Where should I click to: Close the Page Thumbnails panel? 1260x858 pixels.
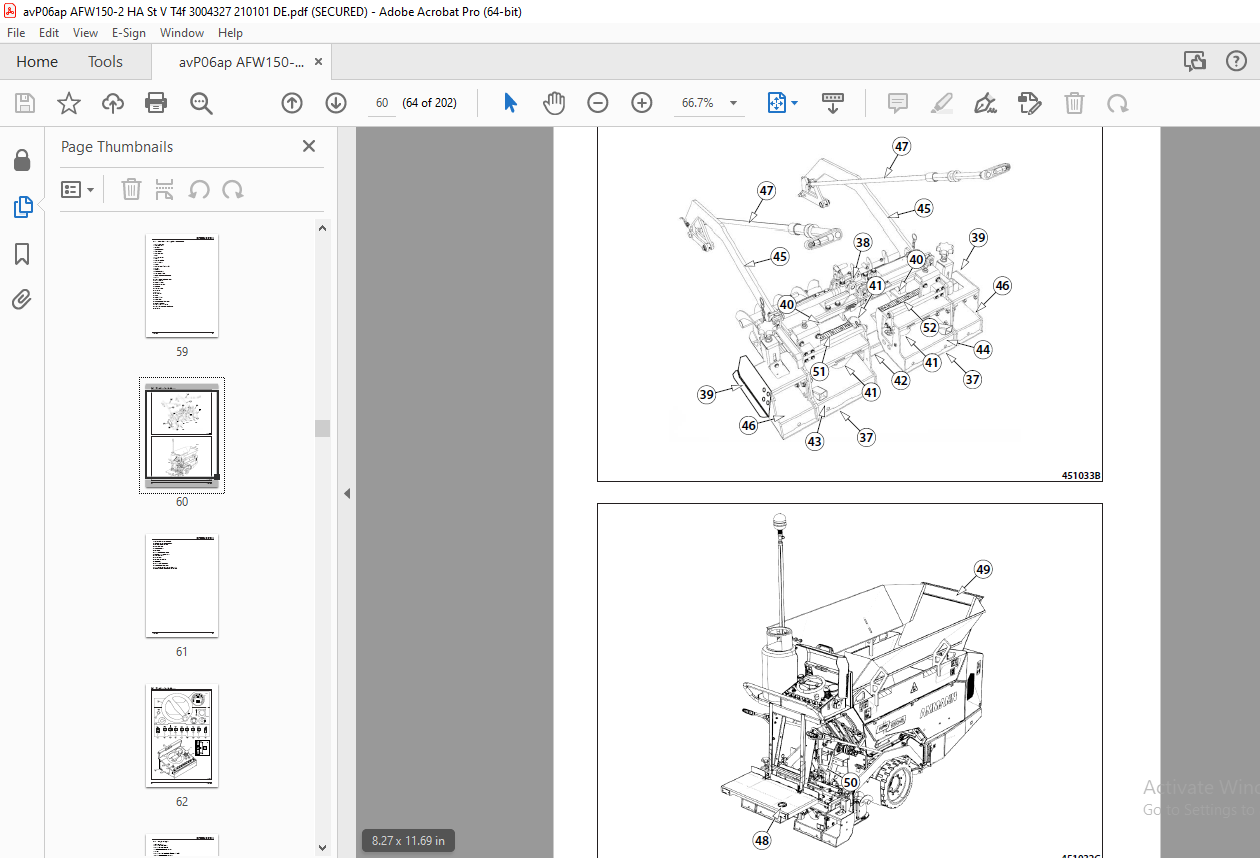309,146
